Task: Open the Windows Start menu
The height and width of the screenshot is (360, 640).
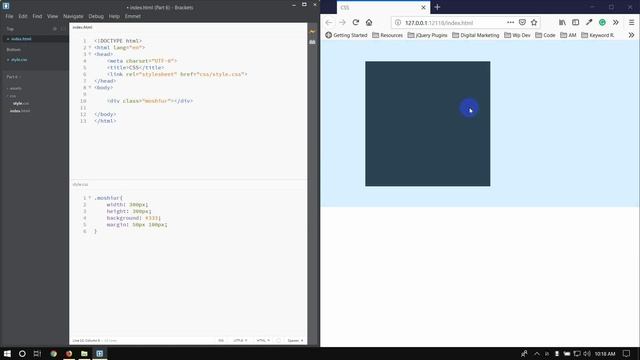Action: point(7,353)
